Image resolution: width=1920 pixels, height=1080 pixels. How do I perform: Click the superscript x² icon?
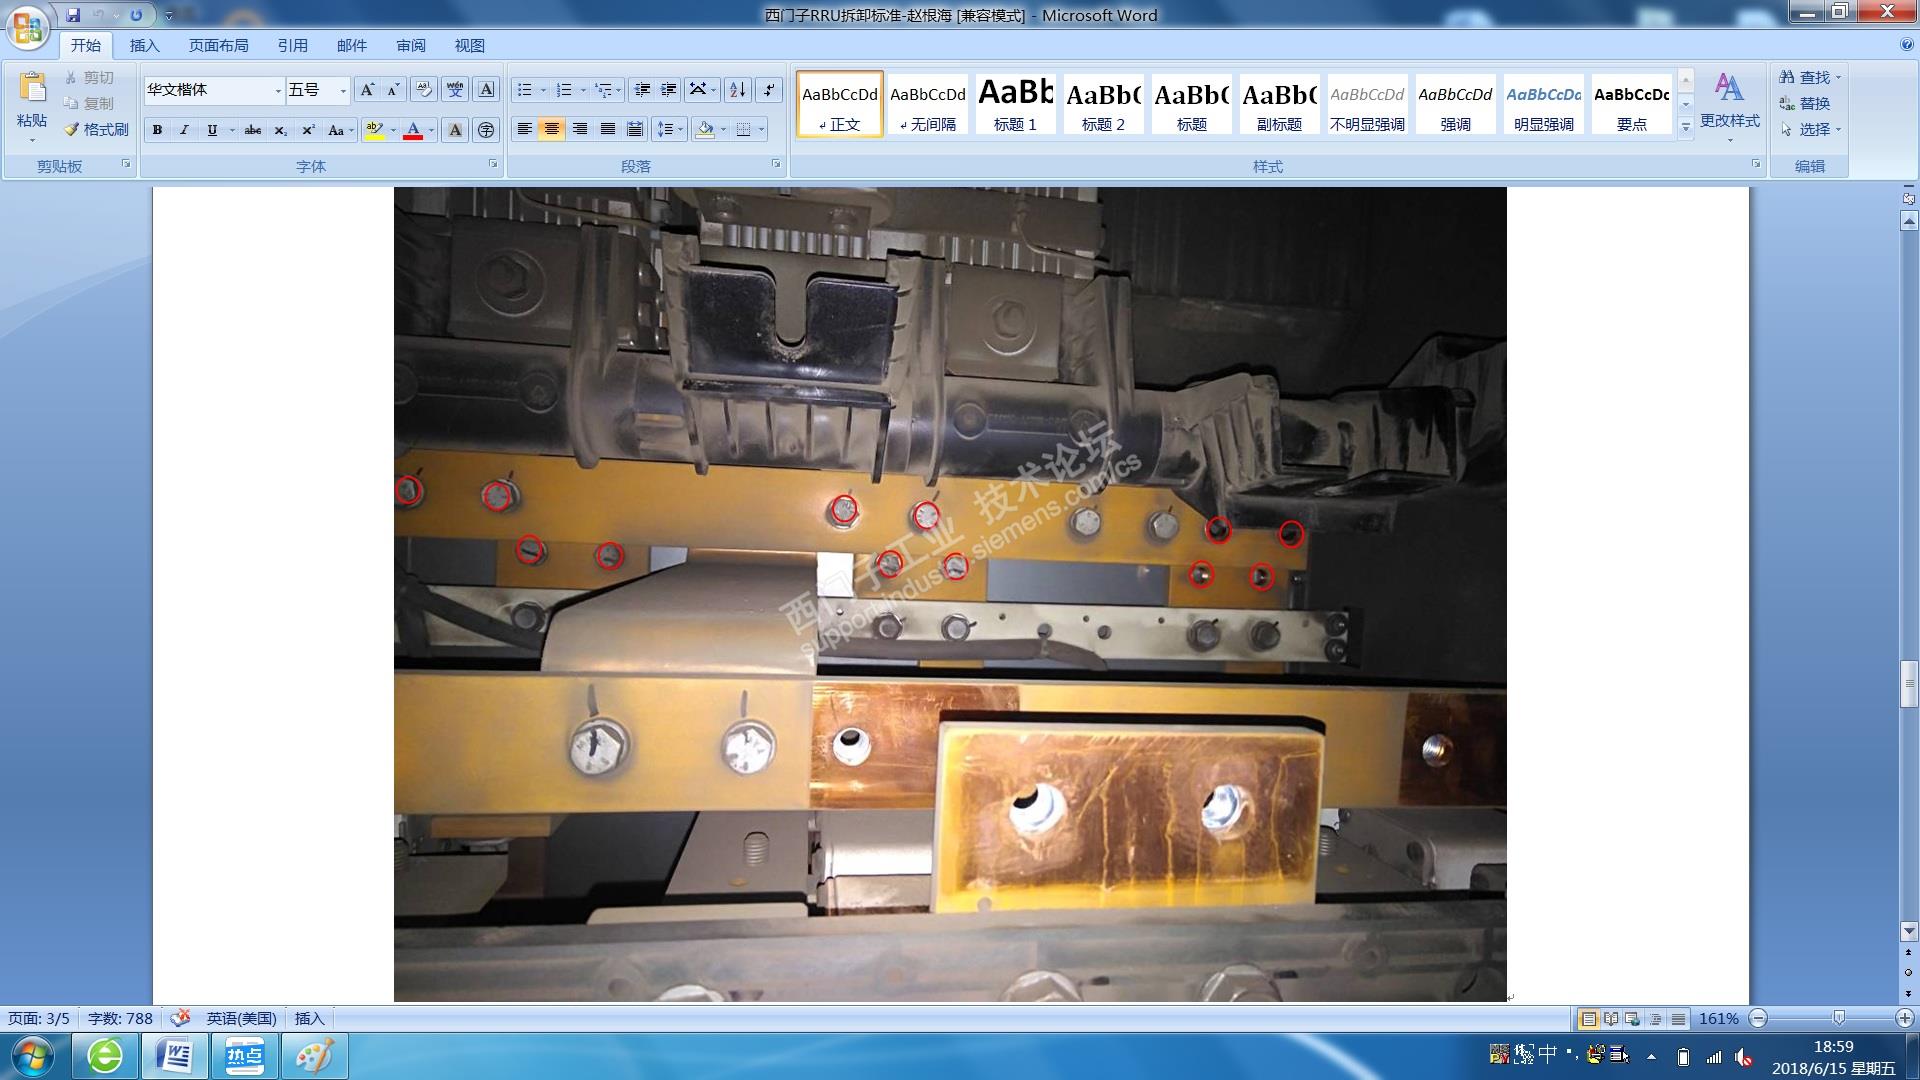point(308,130)
